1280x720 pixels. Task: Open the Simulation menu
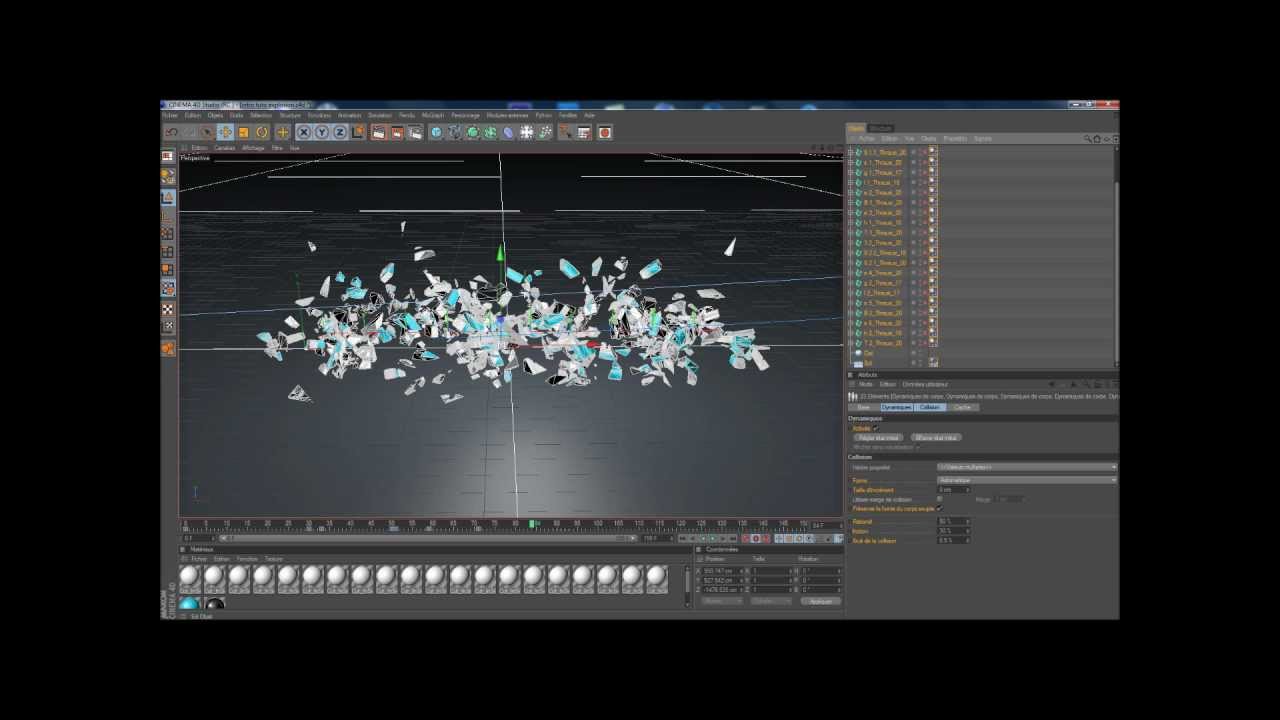tap(380, 115)
